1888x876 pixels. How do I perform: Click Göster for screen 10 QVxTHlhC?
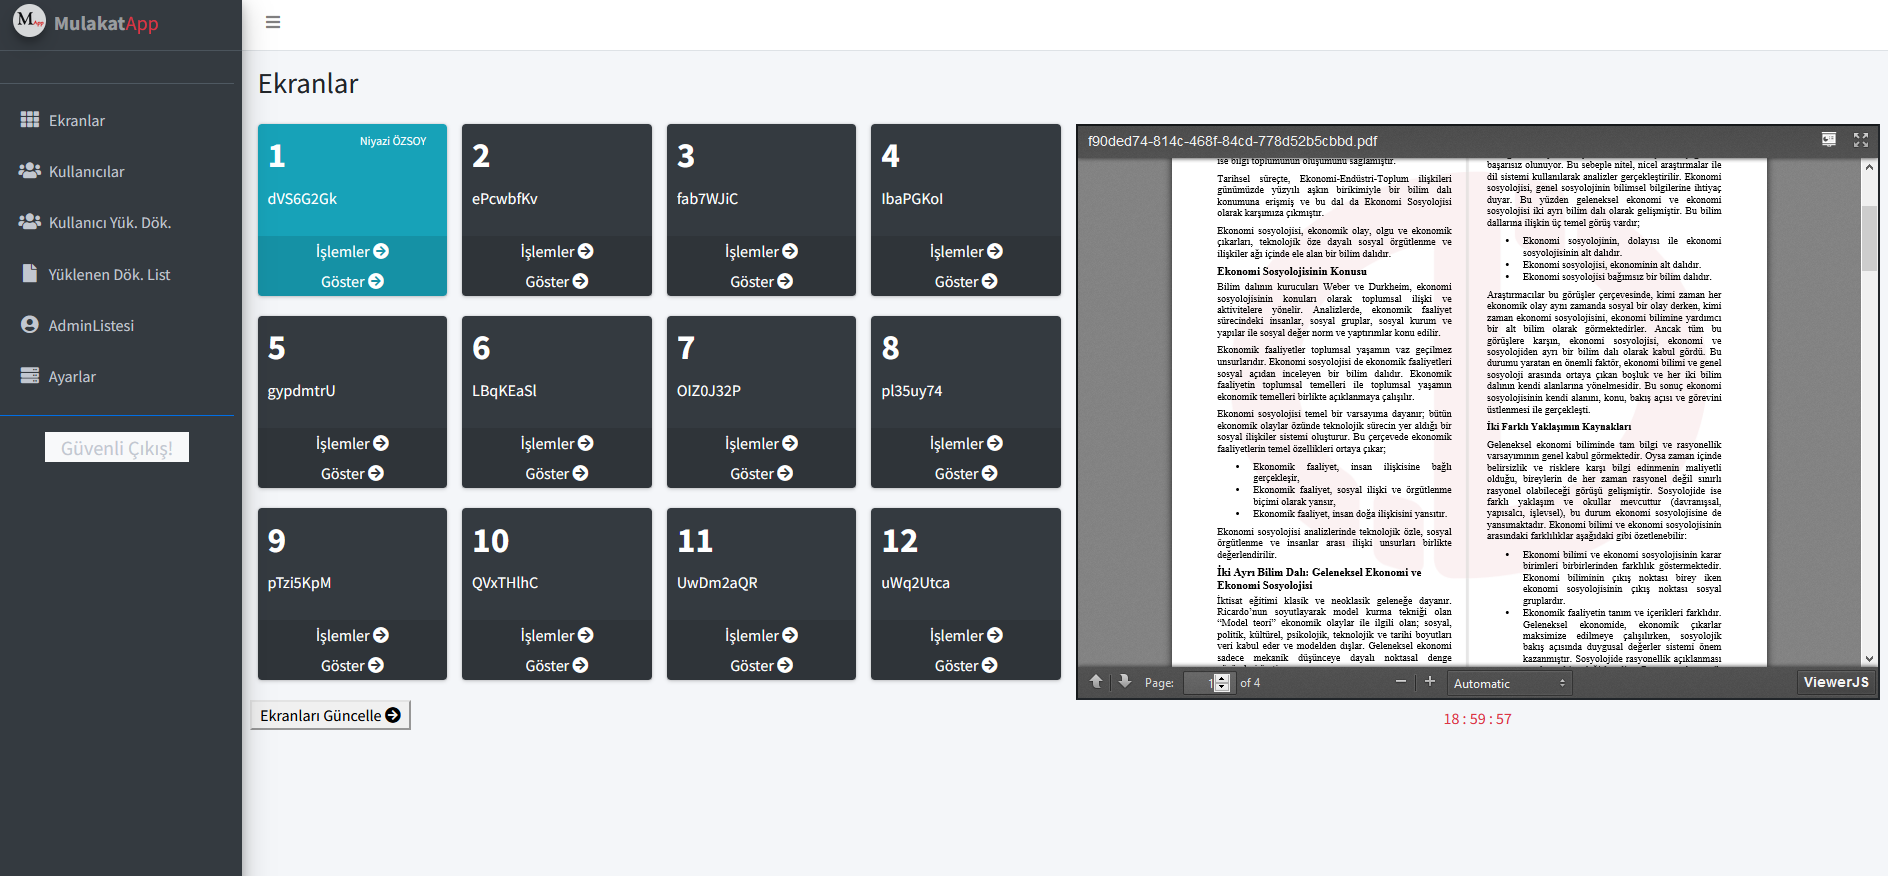click(x=557, y=665)
